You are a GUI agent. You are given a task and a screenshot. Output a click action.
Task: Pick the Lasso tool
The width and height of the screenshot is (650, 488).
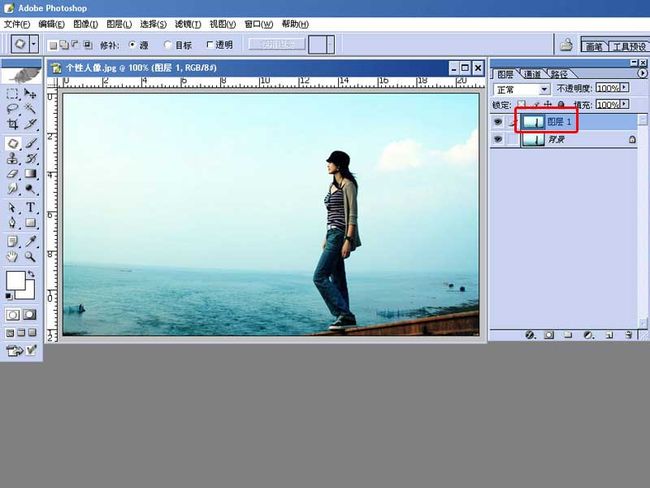(x=12, y=109)
